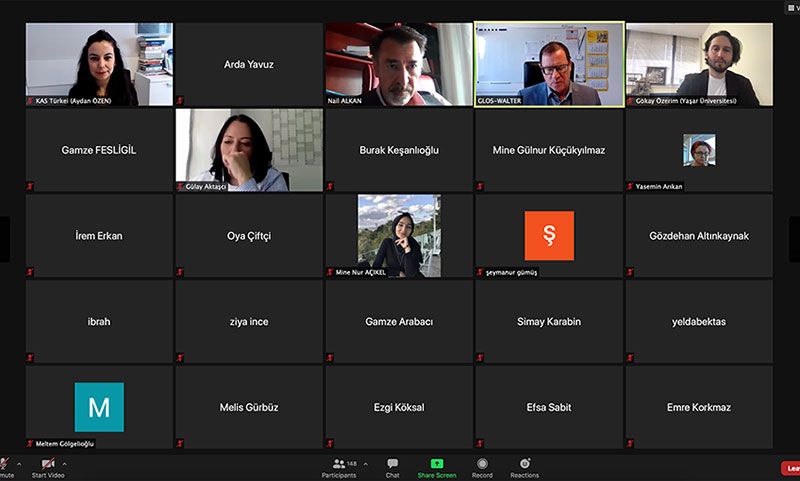The height and width of the screenshot is (481, 800).
Task: Click the orange Ş avatar of şeymanur gümüş
Action: pos(549,235)
